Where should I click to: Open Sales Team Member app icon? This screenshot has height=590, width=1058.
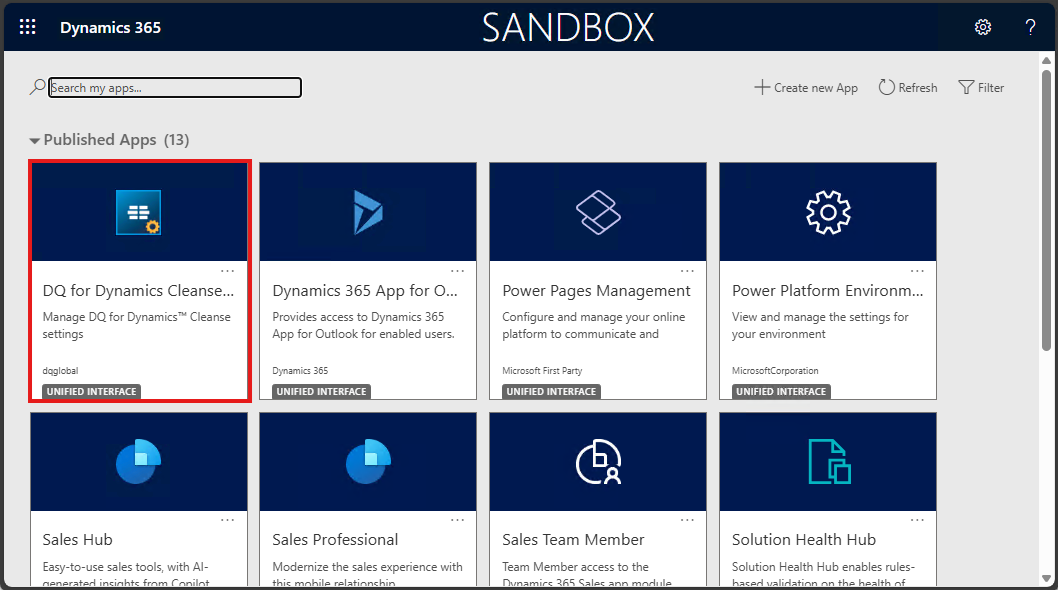pyautogui.click(x=598, y=462)
